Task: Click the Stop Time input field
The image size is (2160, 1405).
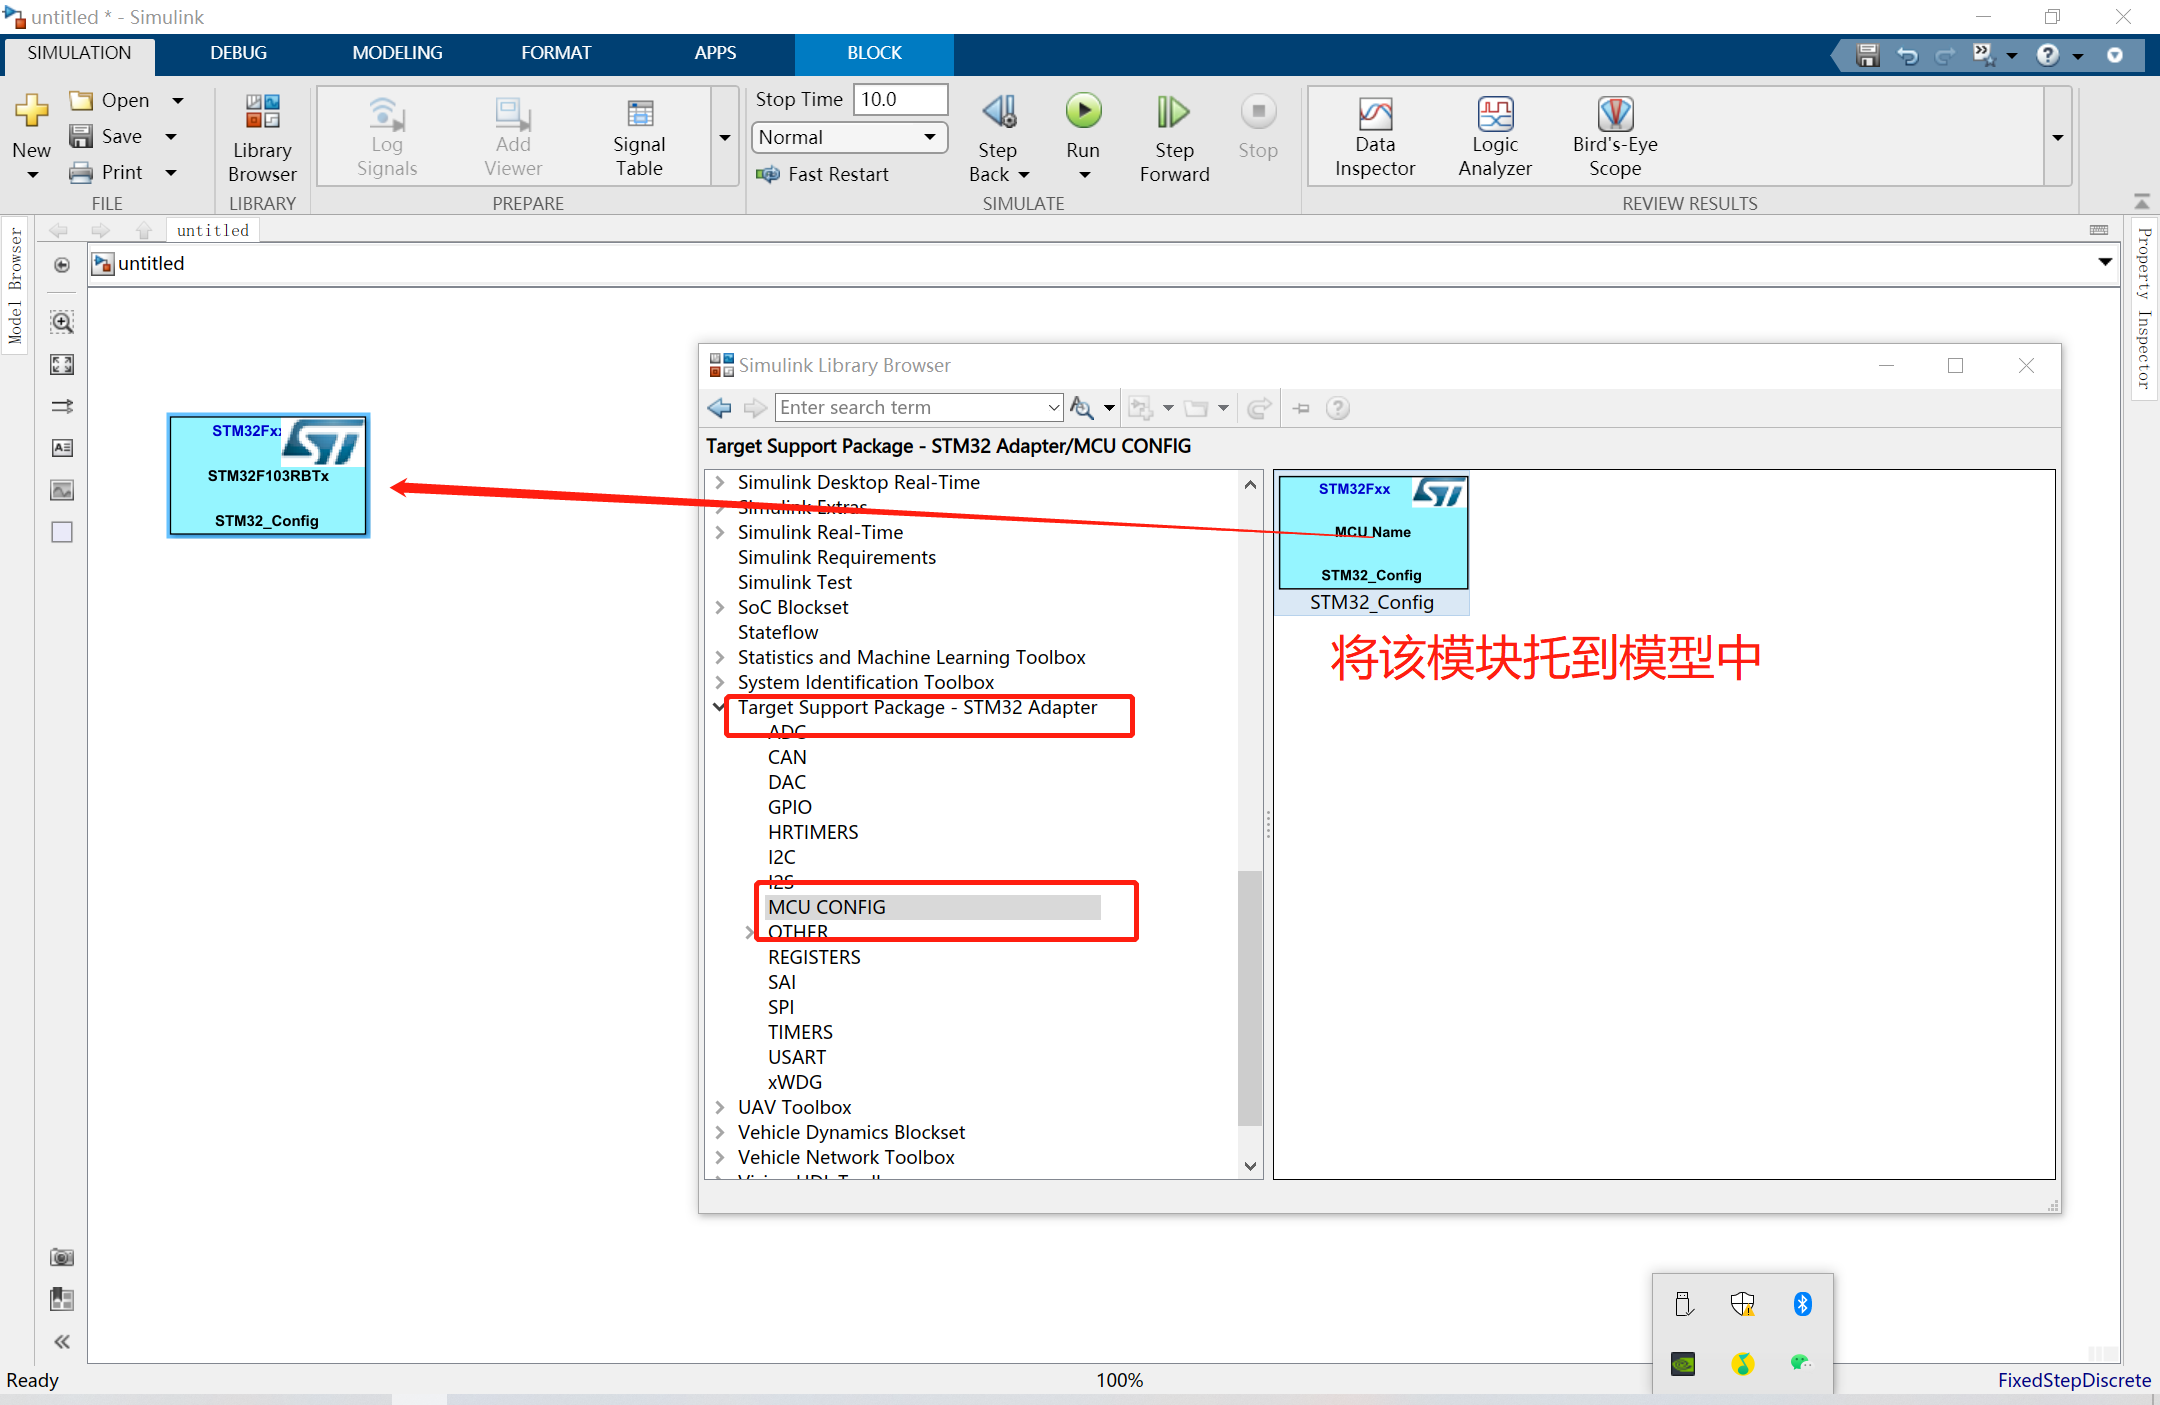Action: coord(899,99)
